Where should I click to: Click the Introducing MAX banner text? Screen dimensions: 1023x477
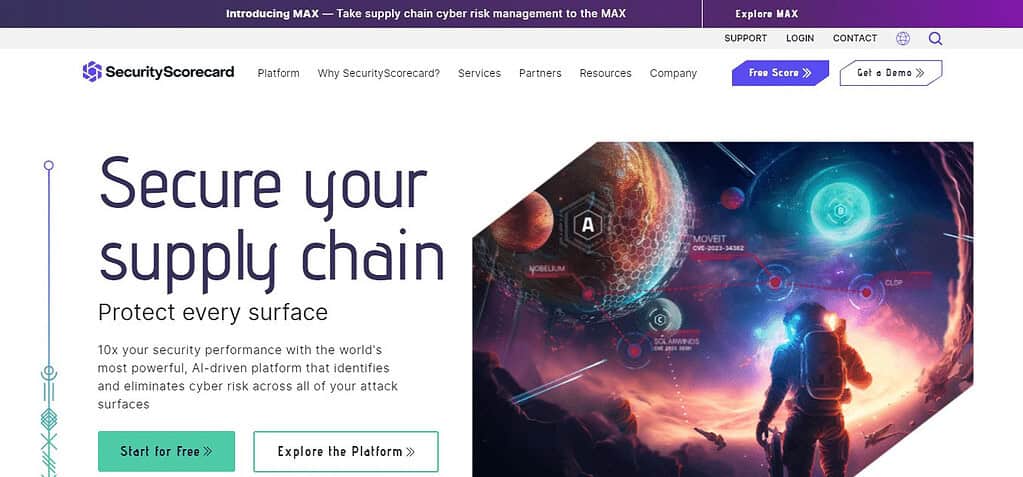[426, 14]
